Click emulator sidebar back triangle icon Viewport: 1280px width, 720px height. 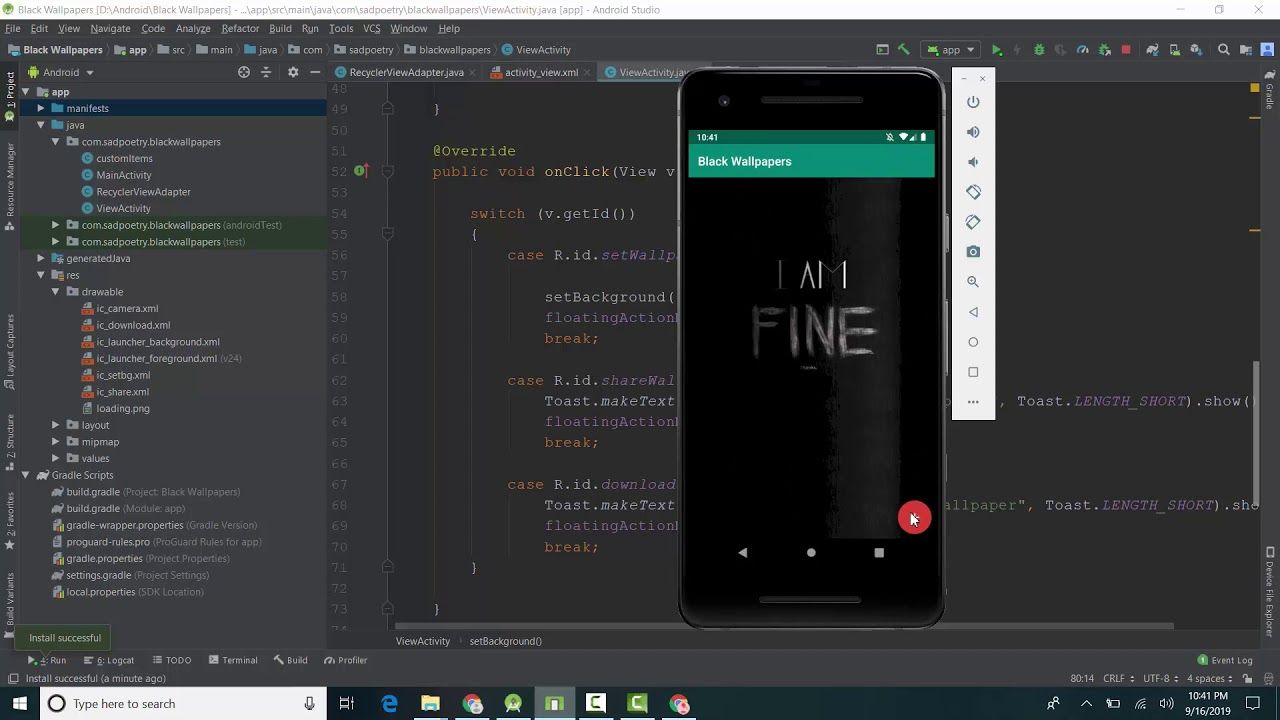click(973, 312)
